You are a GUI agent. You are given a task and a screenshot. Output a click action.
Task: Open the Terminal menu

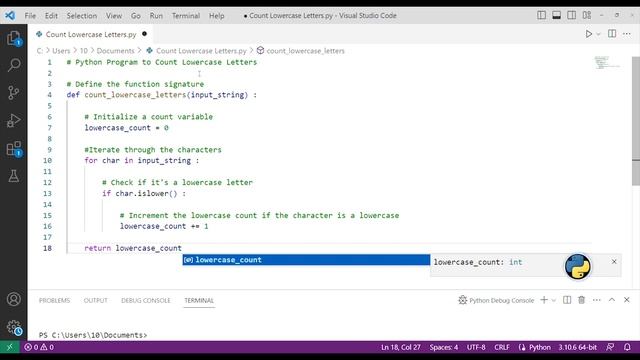point(186,16)
